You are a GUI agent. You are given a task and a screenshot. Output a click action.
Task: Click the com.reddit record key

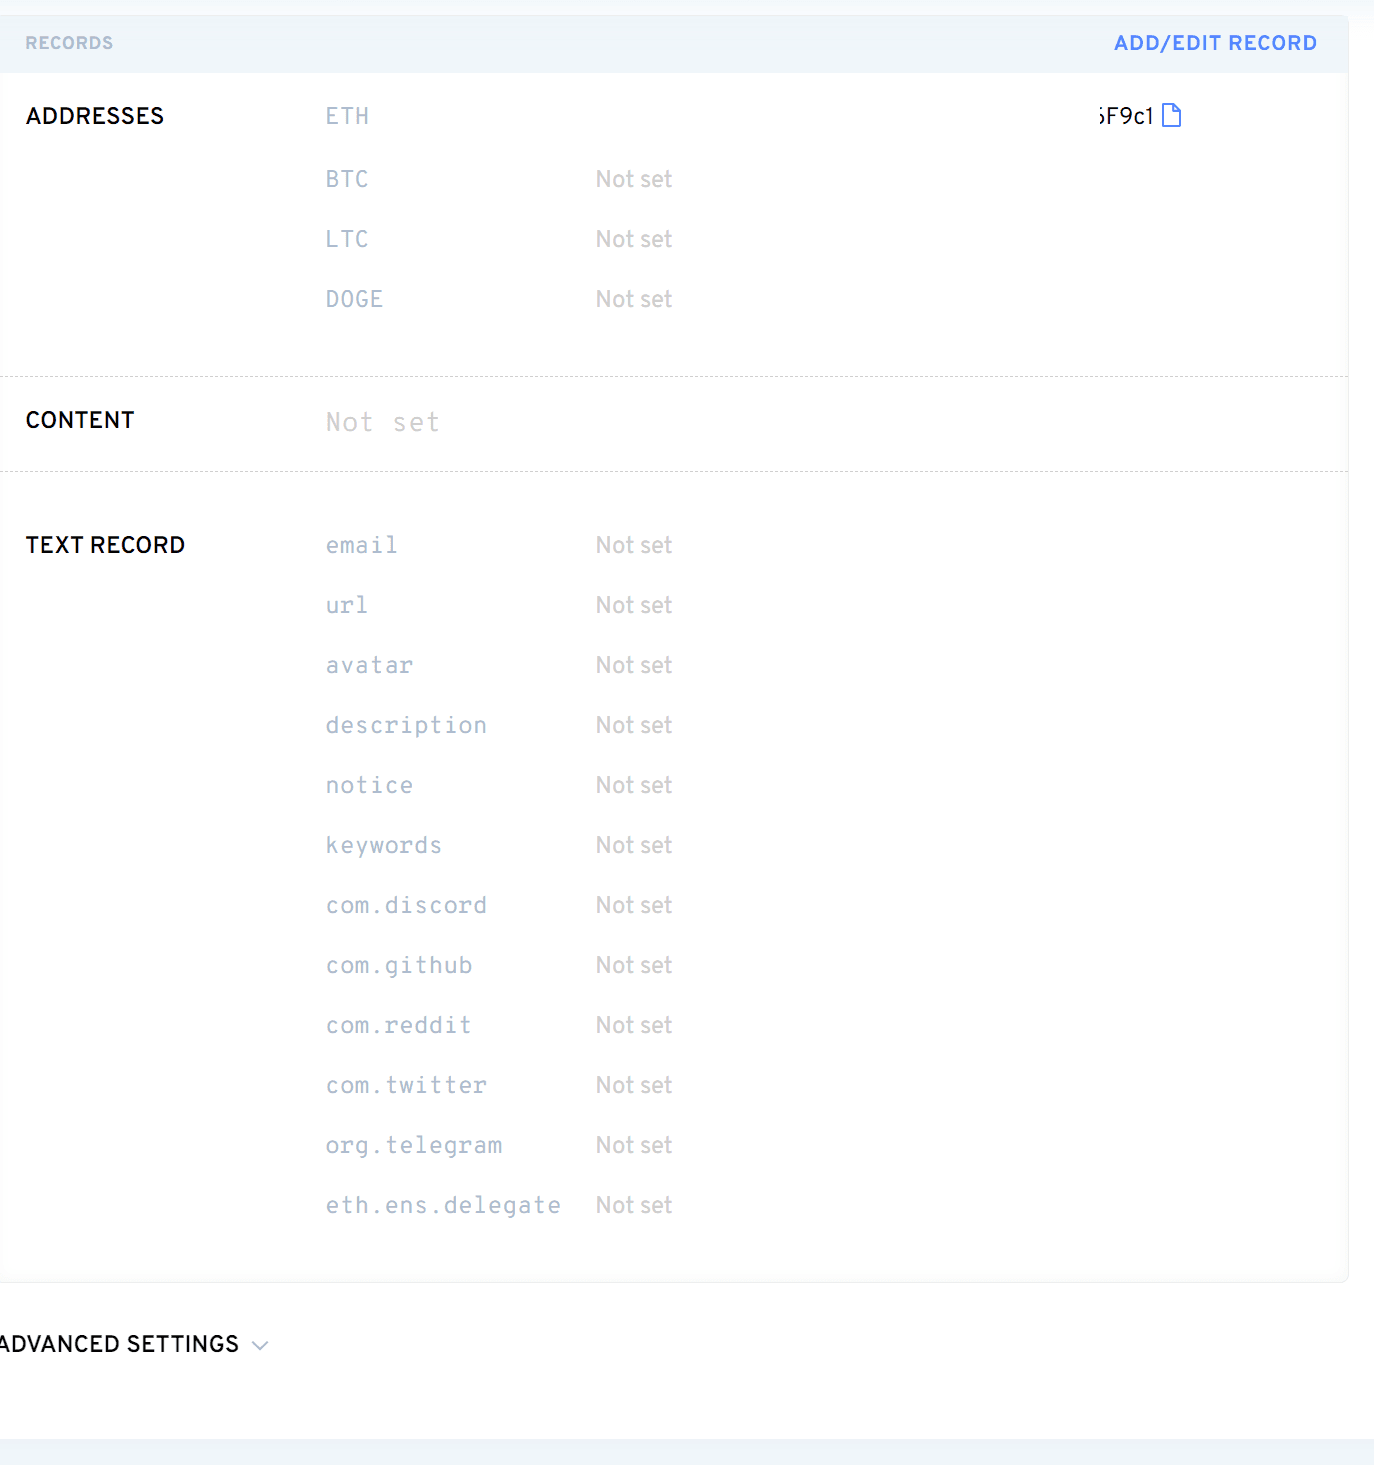pos(398,1025)
